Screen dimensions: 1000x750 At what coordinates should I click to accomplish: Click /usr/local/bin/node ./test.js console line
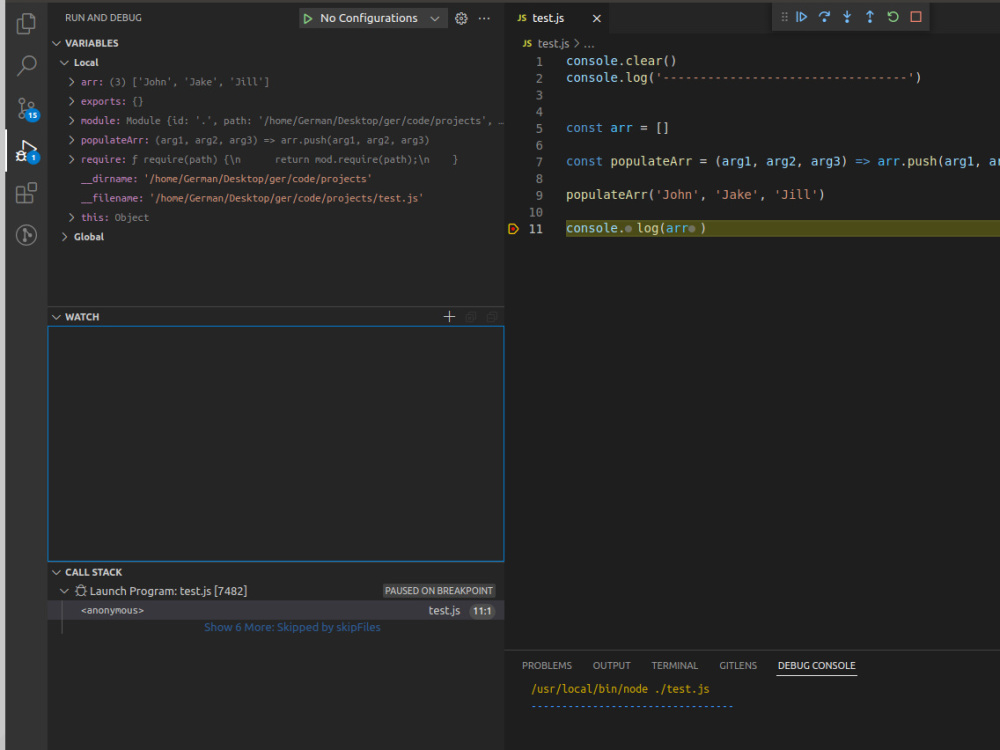tap(620, 689)
